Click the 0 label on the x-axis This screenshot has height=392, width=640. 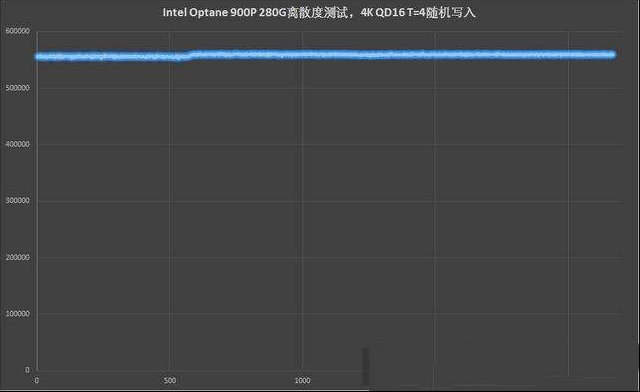pyautogui.click(x=37, y=381)
